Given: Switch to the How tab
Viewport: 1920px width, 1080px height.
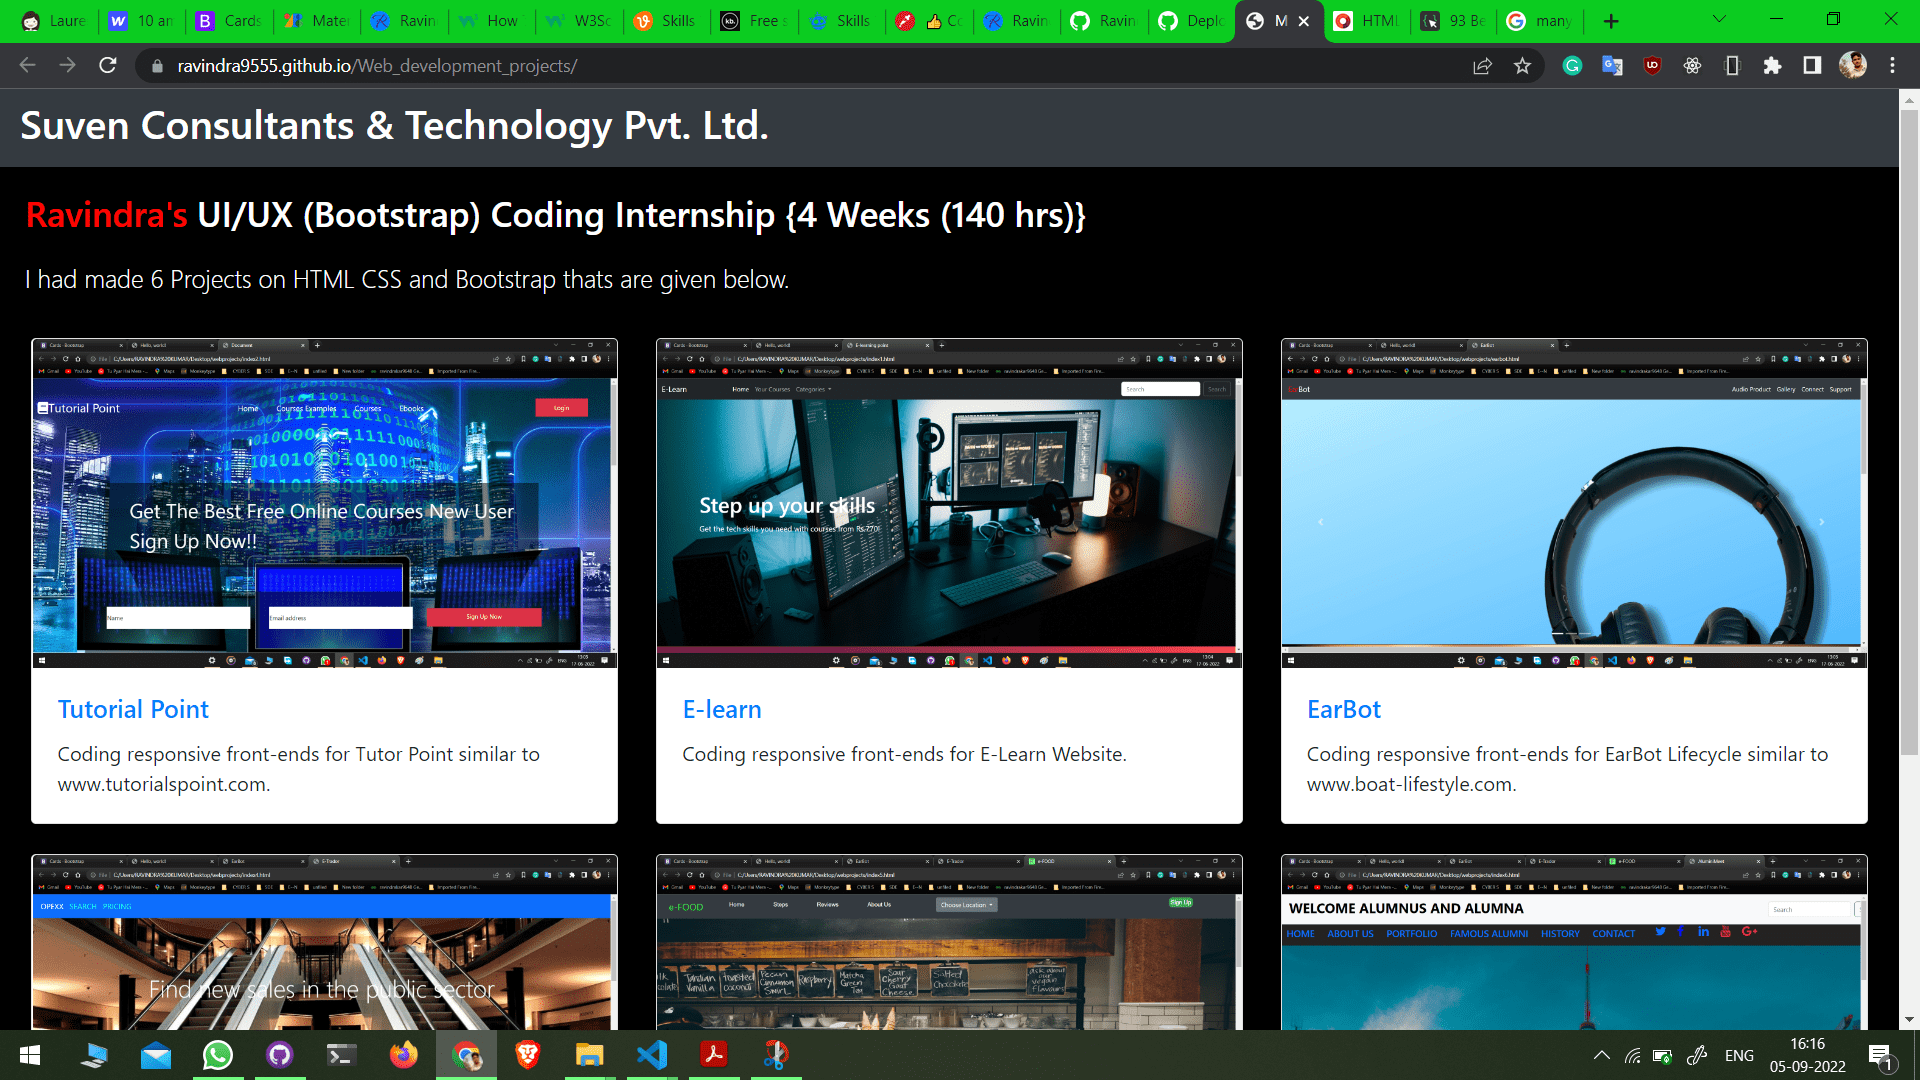Looking at the screenshot, I should [x=492, y=21].
